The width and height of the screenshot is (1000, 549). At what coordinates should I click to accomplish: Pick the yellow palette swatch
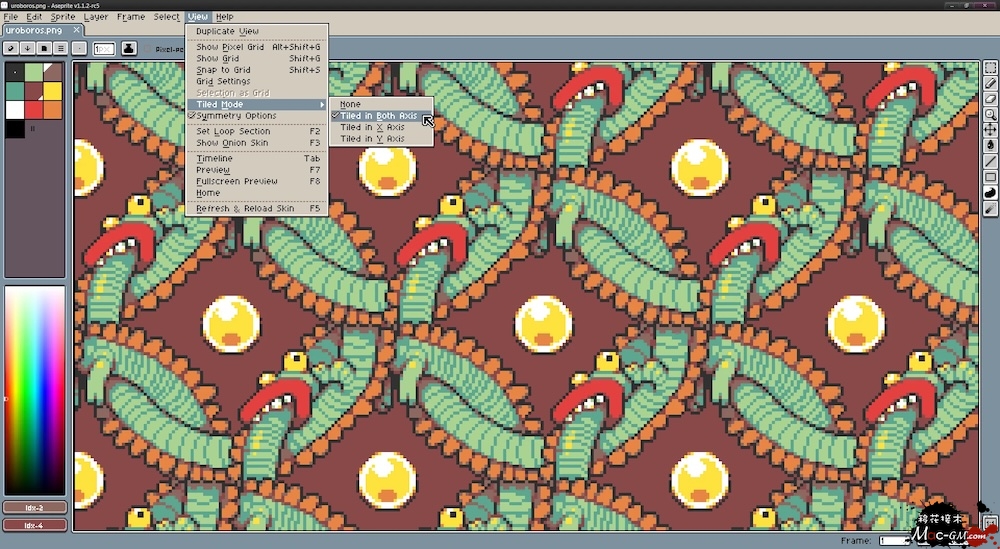pos(53,91)
